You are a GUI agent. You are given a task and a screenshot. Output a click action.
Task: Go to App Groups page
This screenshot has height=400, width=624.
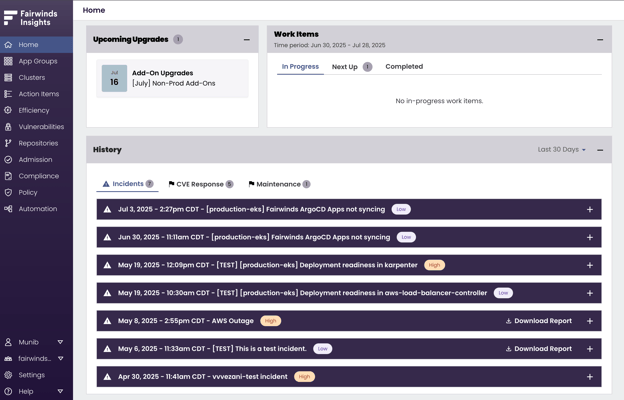[36, 61]
